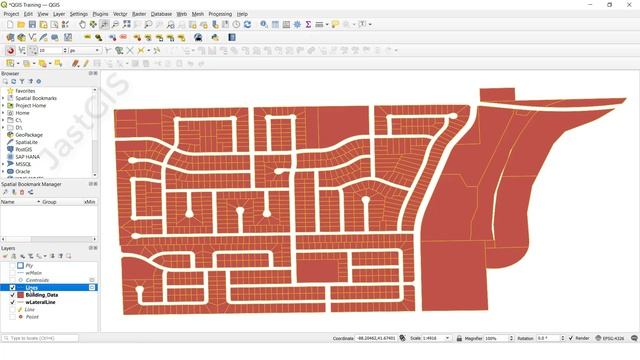Click the New GeoPackage Layer icon
Screen dimensions: 640x360
click(x=21, y=38)
